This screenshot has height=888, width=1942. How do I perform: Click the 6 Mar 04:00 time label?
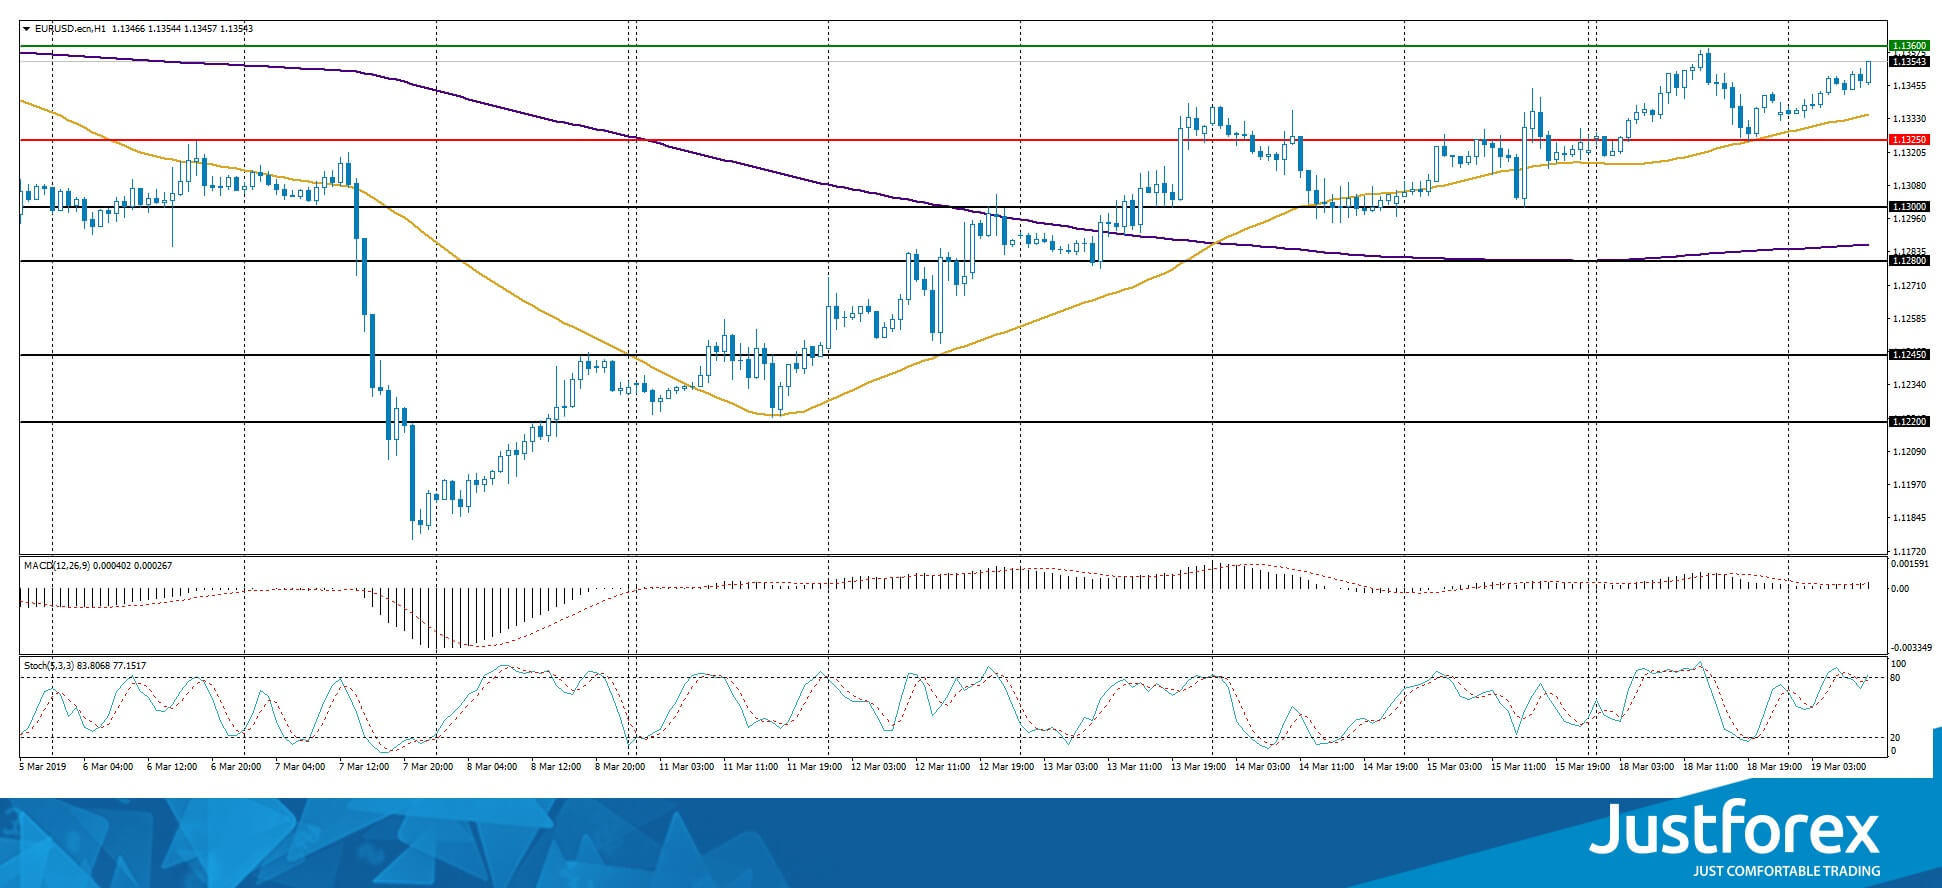click(x=108, y=767)
